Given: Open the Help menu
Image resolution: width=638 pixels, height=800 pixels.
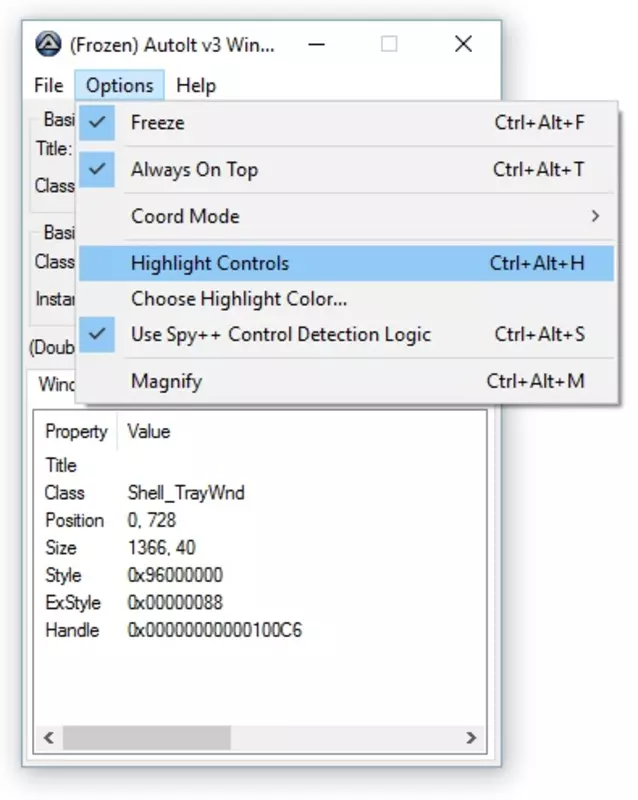Looking at the screenshot, I should pos(196,85).
